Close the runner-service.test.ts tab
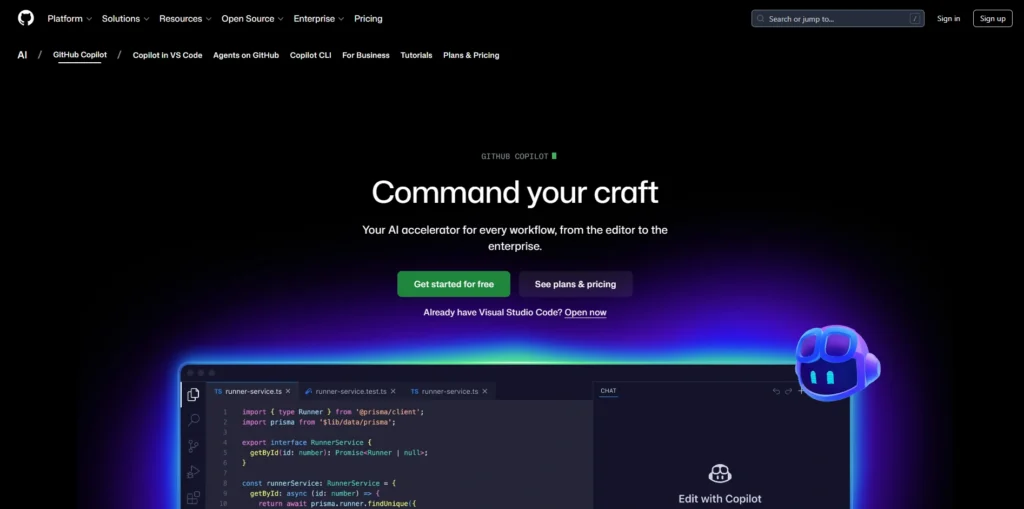1024x509 pixels. click(x=393, y=391)
